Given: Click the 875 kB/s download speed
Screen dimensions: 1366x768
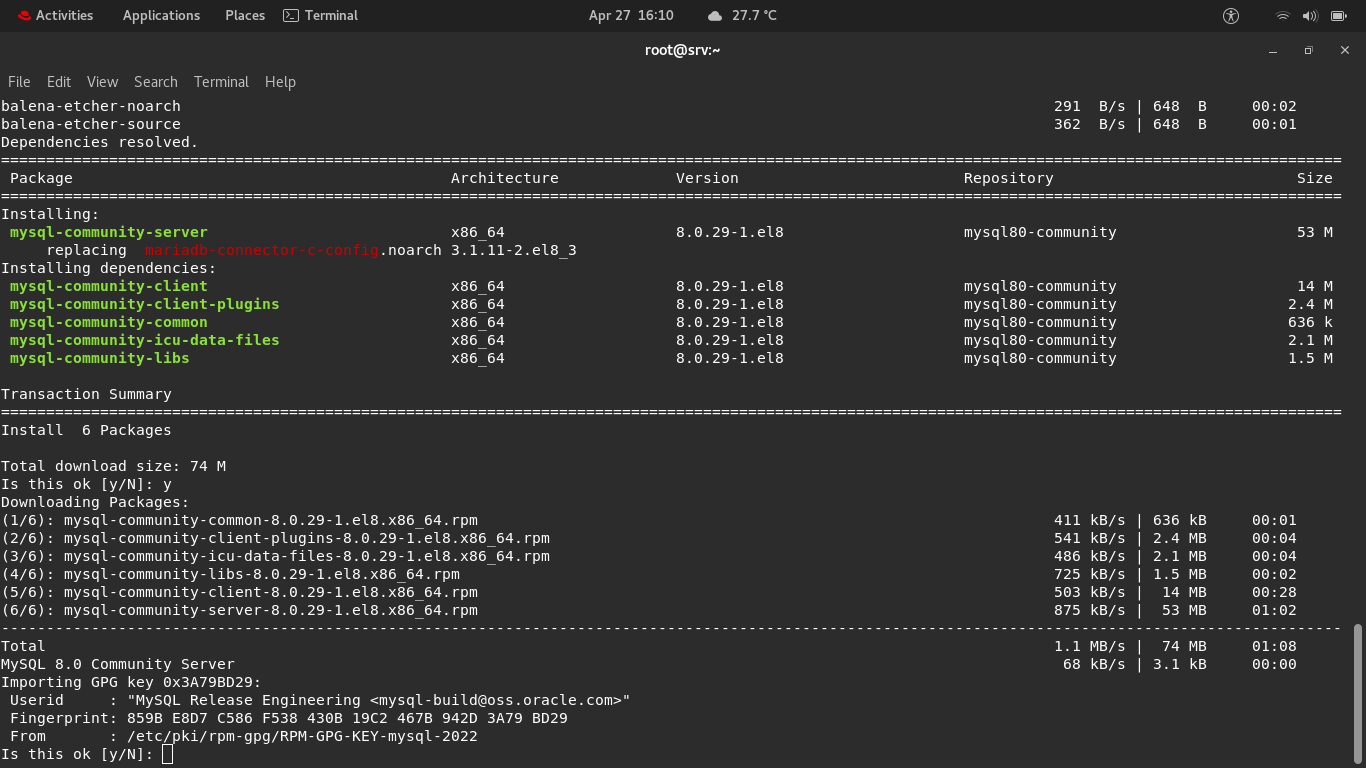Looking at the screenshot, I should (x=1090, y=610).
